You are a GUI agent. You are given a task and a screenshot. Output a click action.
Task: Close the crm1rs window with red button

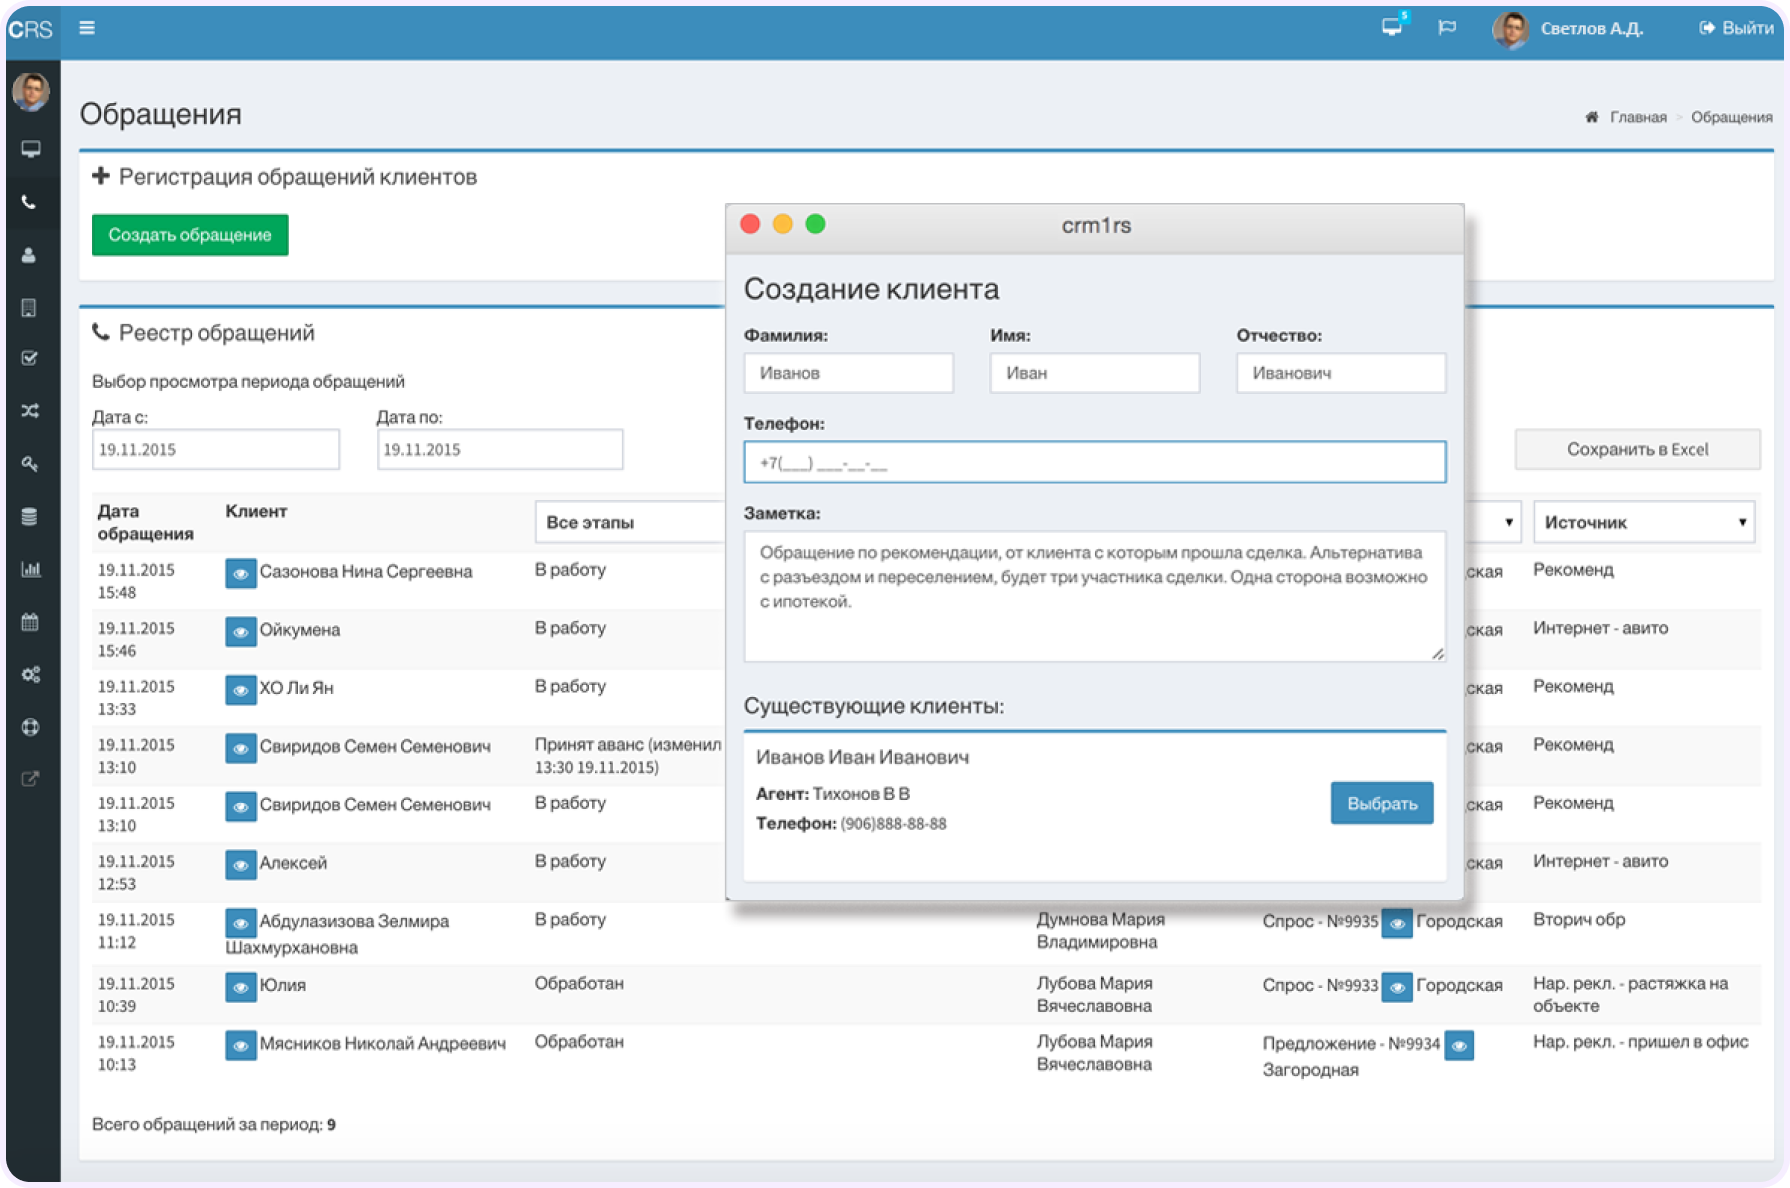[750, 224]
